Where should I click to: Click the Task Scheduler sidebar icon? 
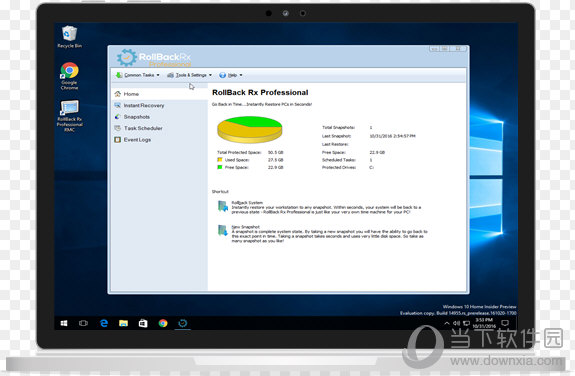pos(118,128)
